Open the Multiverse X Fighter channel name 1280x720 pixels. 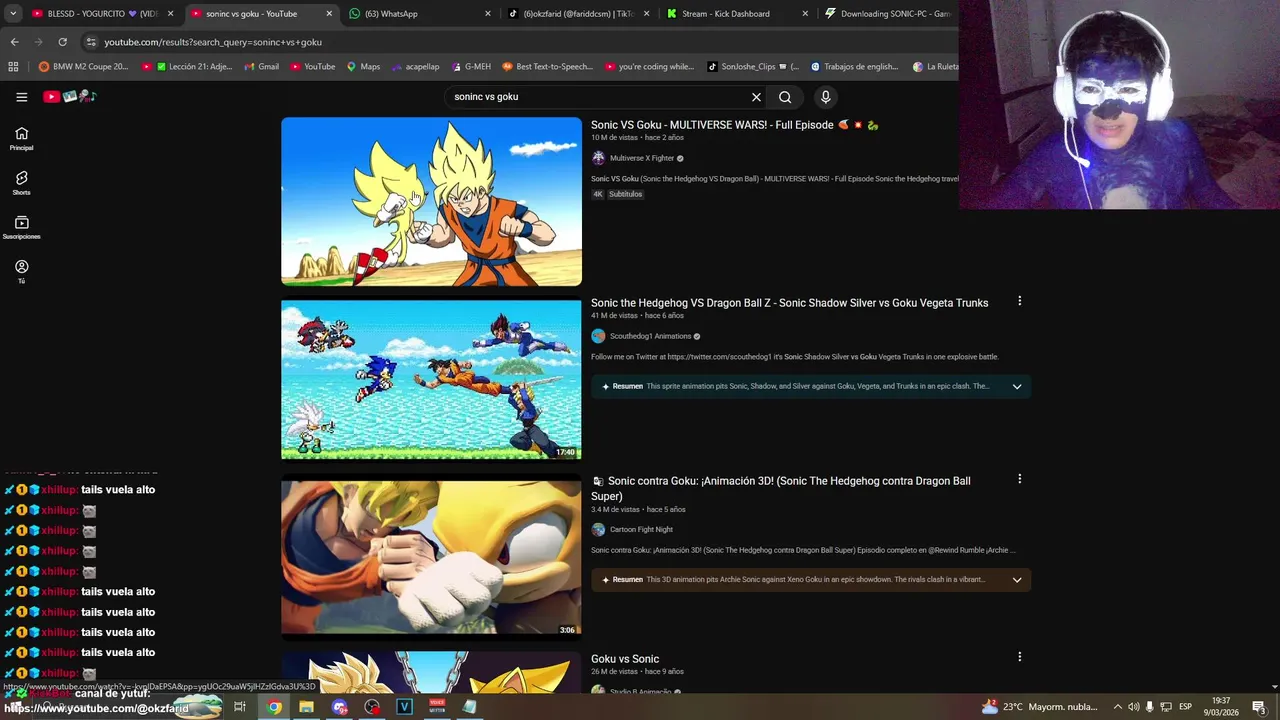point(642,158)
